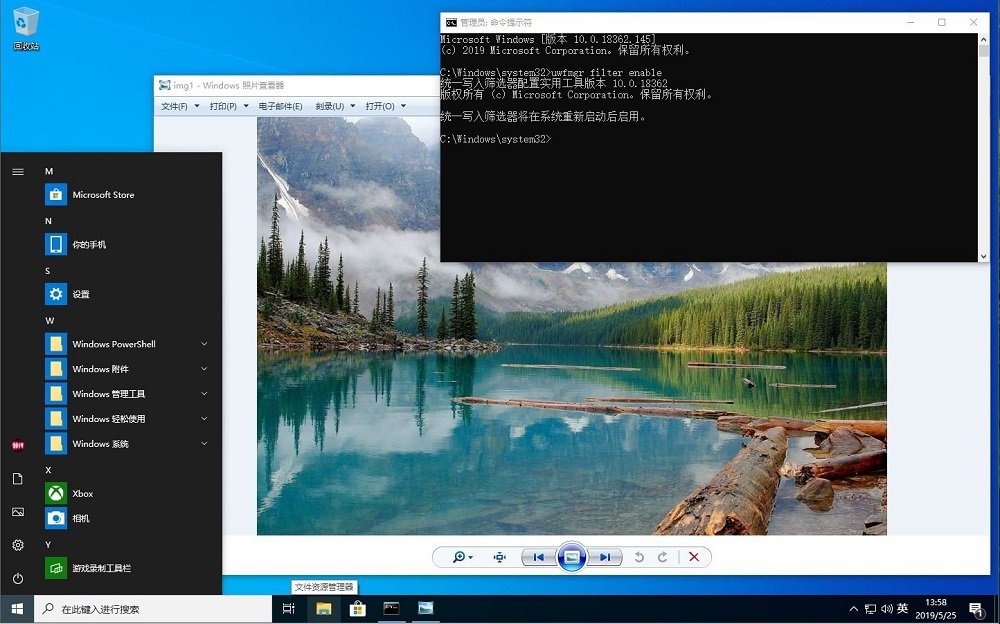Open the magnifier zoom control
Viewport: 1000px width, 624px height.
point(459,557)
